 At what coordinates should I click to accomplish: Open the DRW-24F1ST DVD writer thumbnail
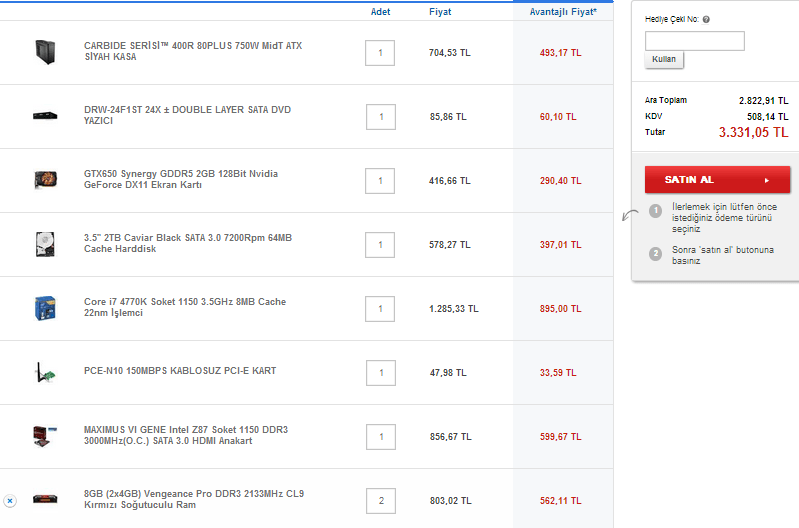45,116
